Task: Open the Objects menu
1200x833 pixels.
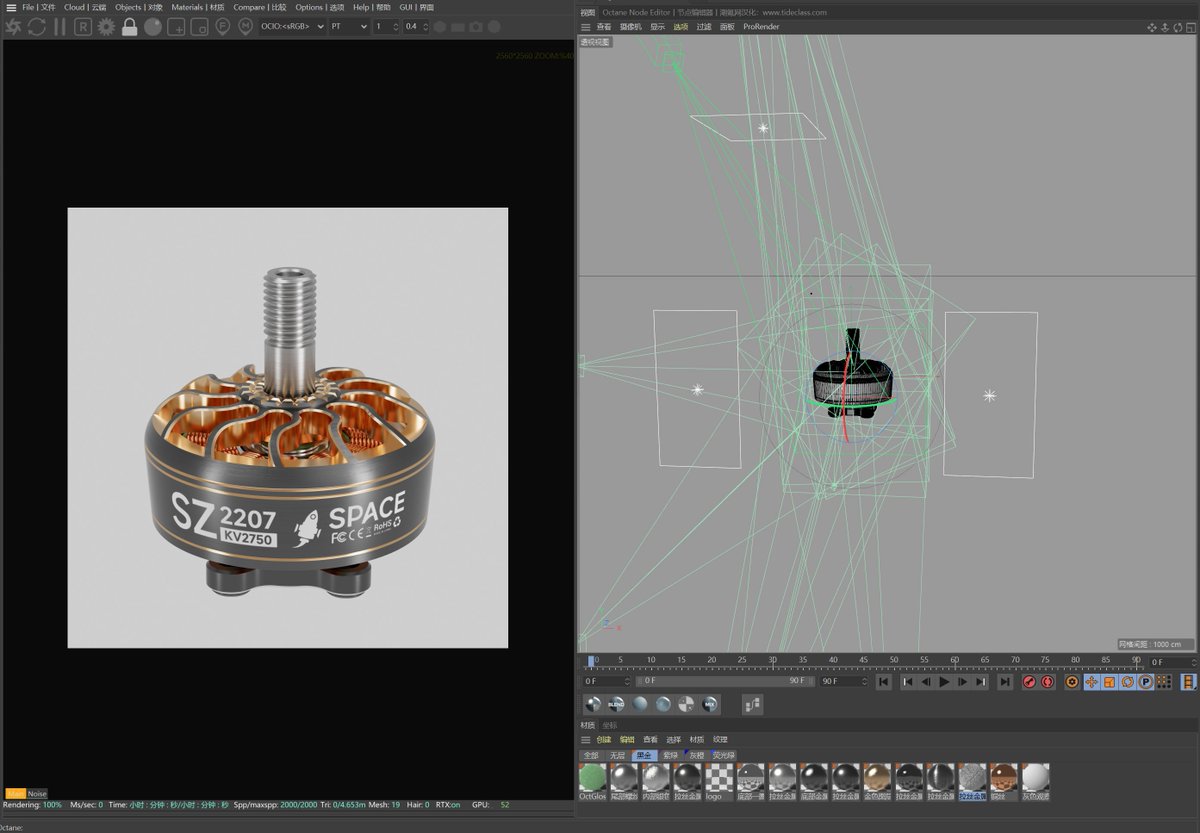Action: (138, 7)
